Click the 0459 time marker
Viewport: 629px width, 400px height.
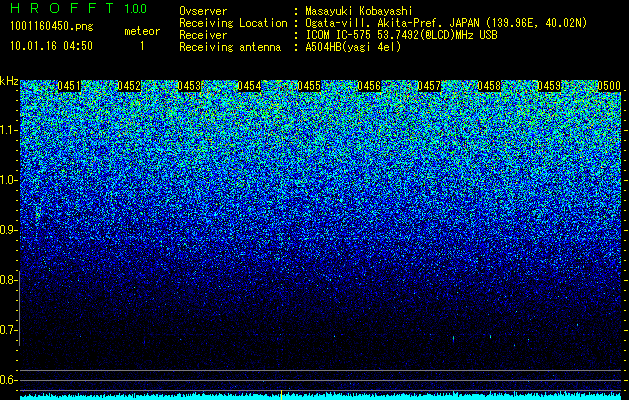[549, 86]
